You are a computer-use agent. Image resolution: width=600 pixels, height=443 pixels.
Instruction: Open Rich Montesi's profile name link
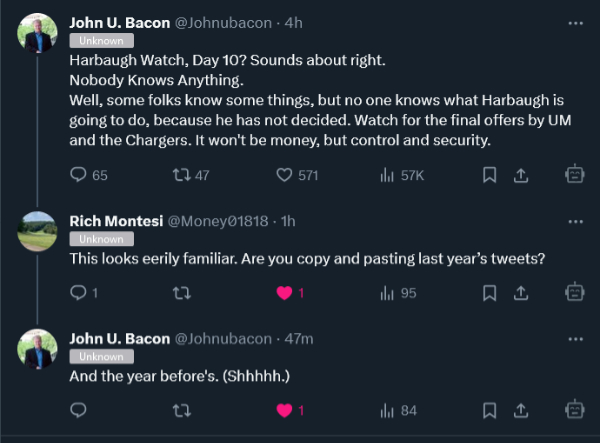108,221
